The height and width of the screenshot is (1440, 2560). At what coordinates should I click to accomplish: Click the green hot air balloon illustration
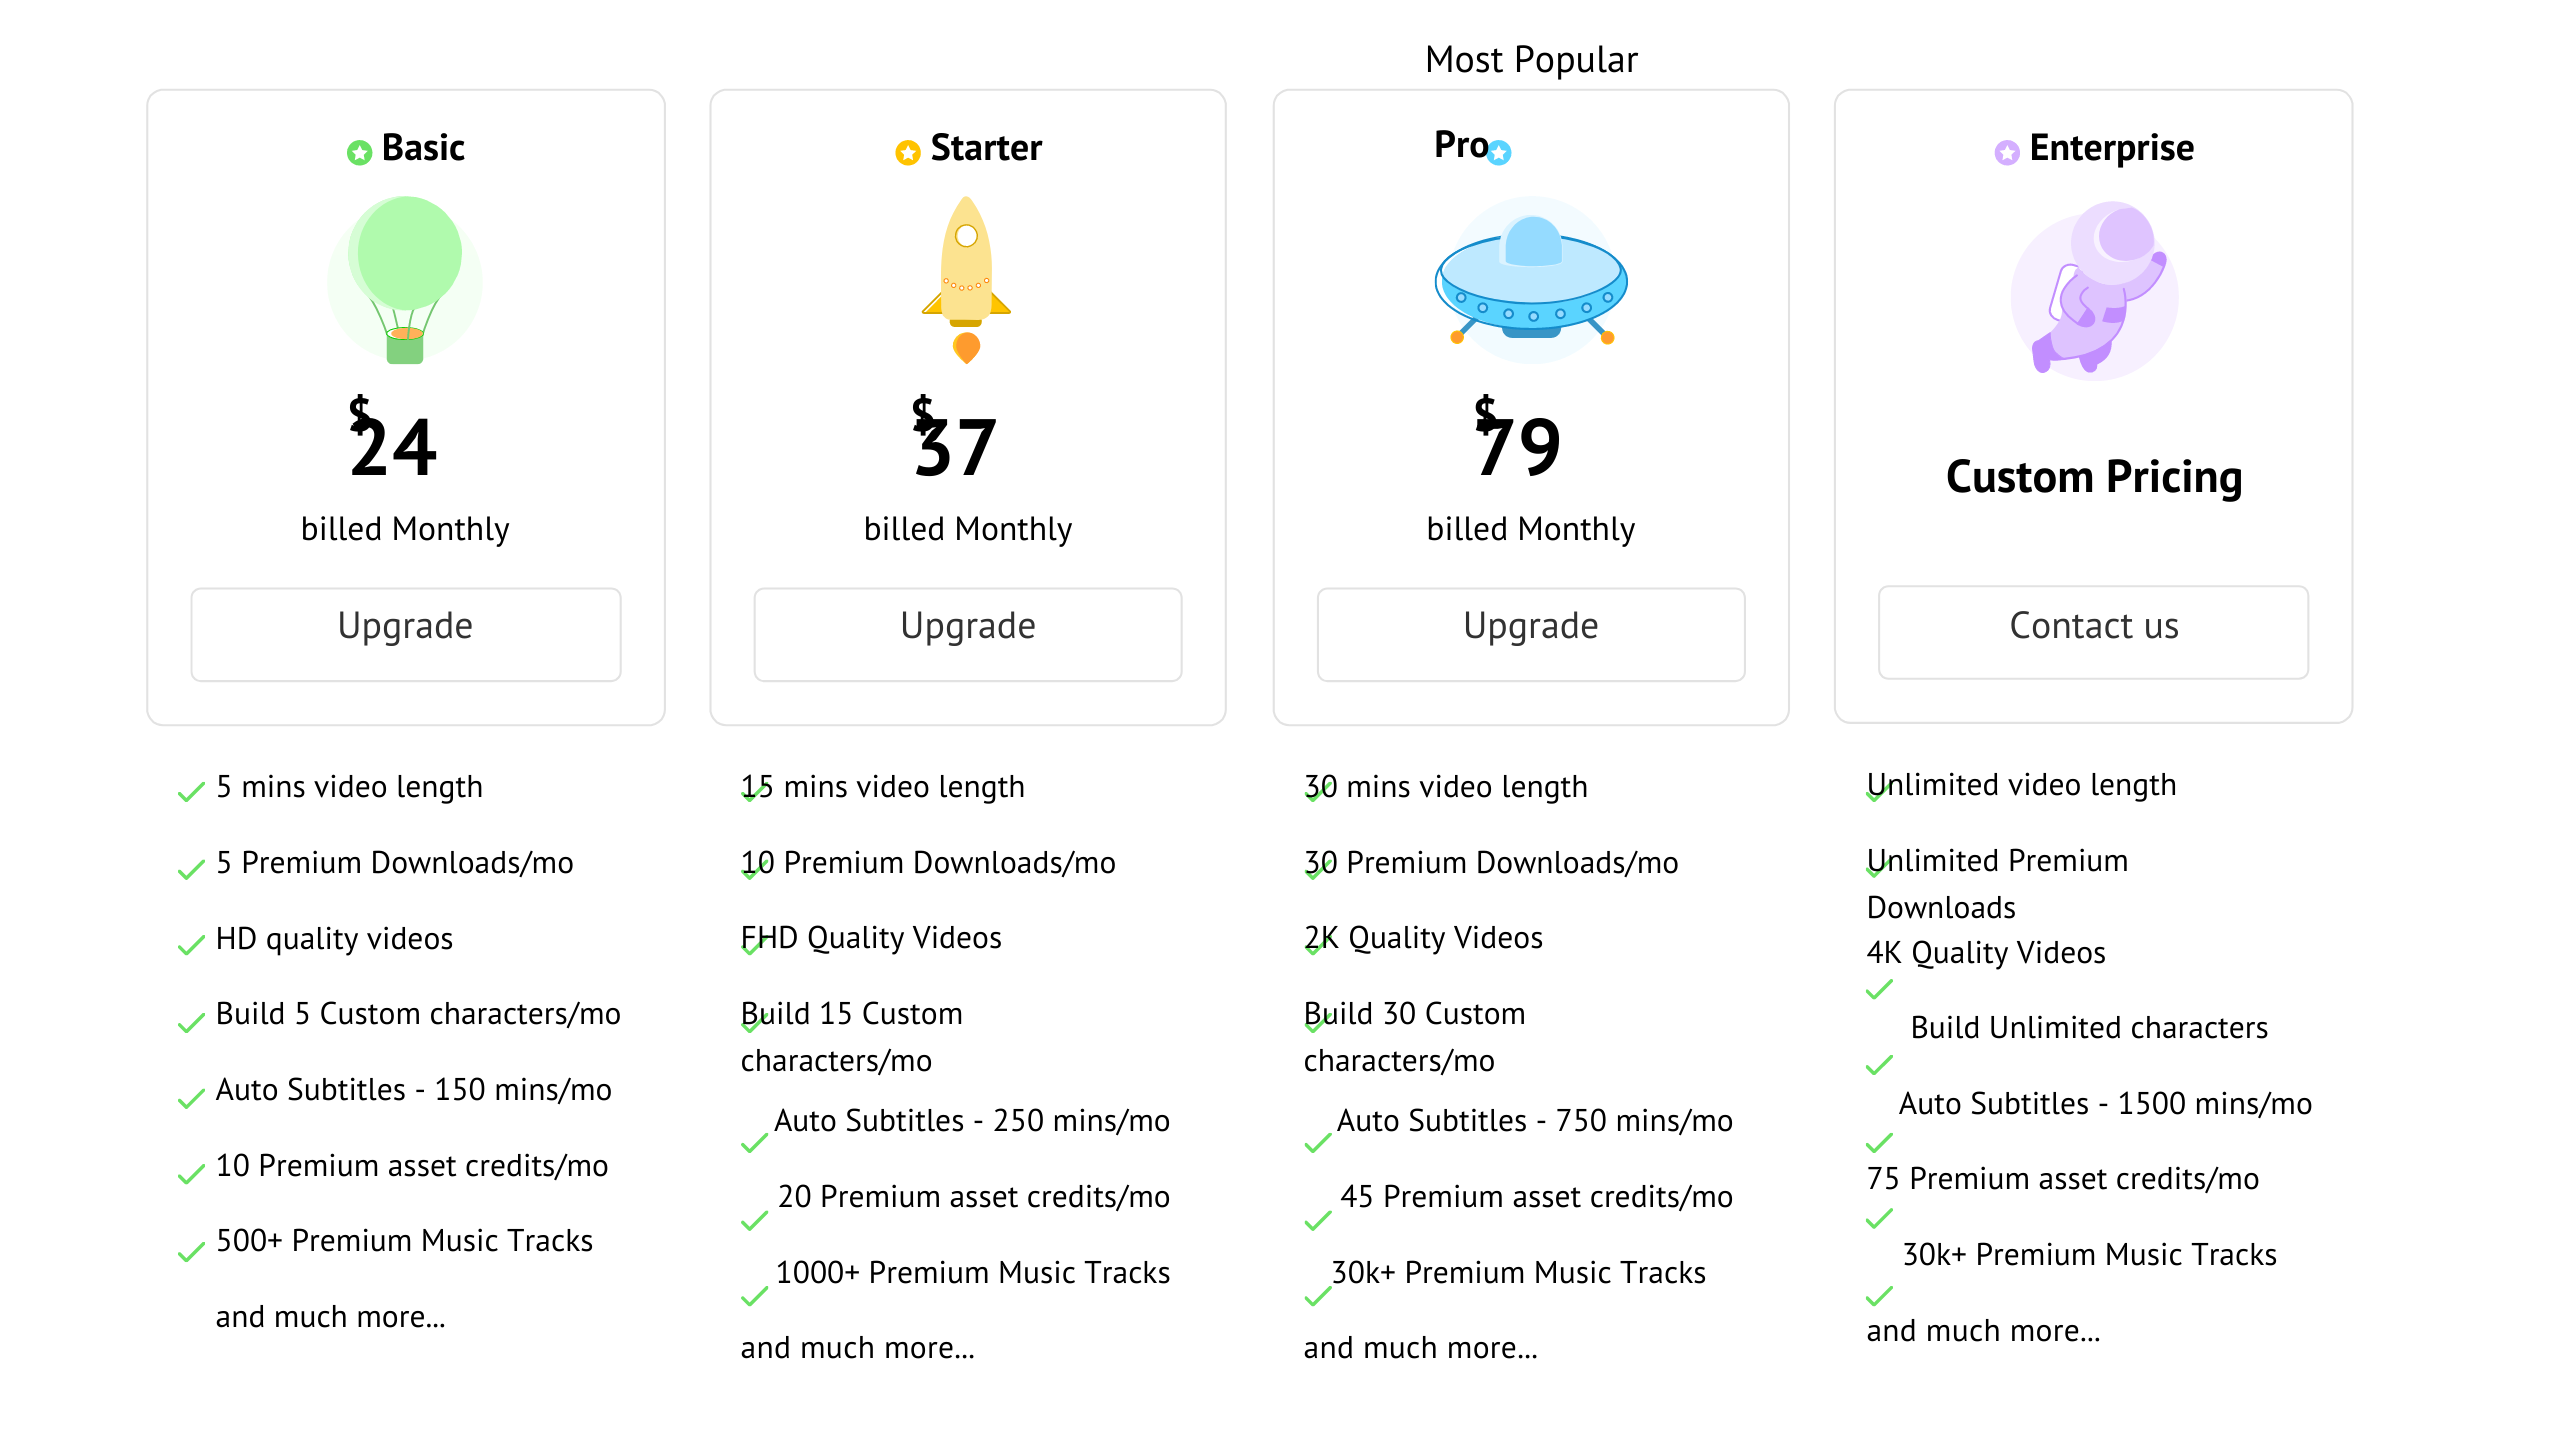pos(405,280)
